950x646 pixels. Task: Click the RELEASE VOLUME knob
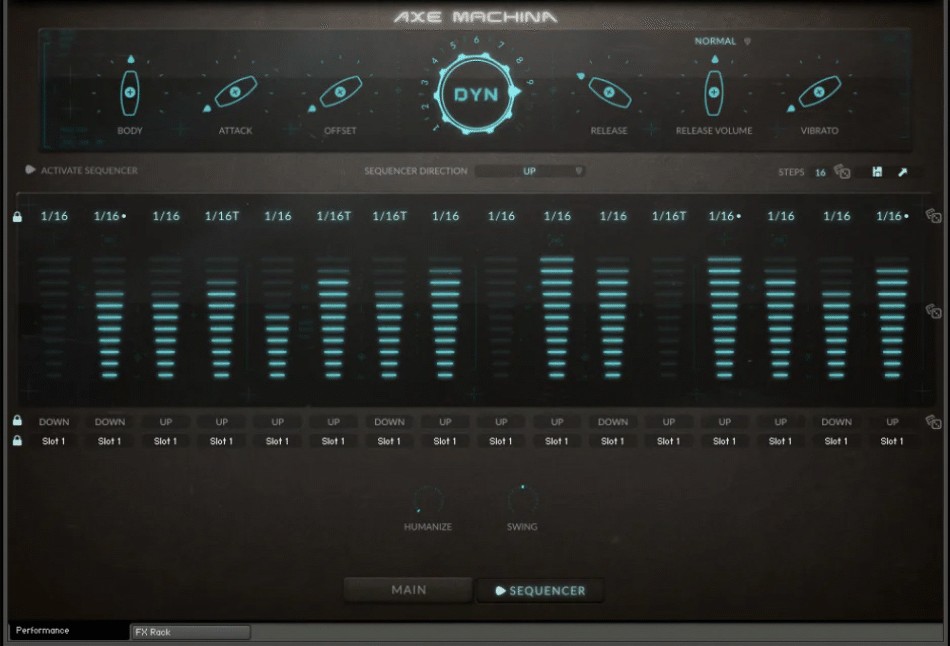pyautogui.click(x=714, y=92)
